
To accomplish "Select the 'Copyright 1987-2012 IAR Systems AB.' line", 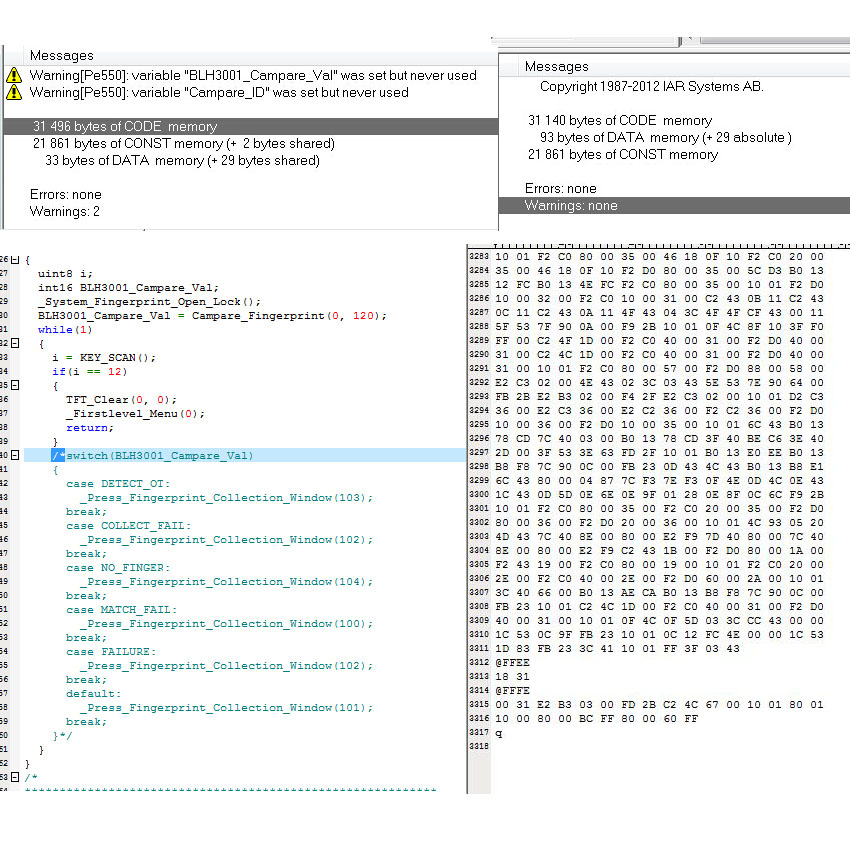I will pyautogui.click(x=652, y=87).
